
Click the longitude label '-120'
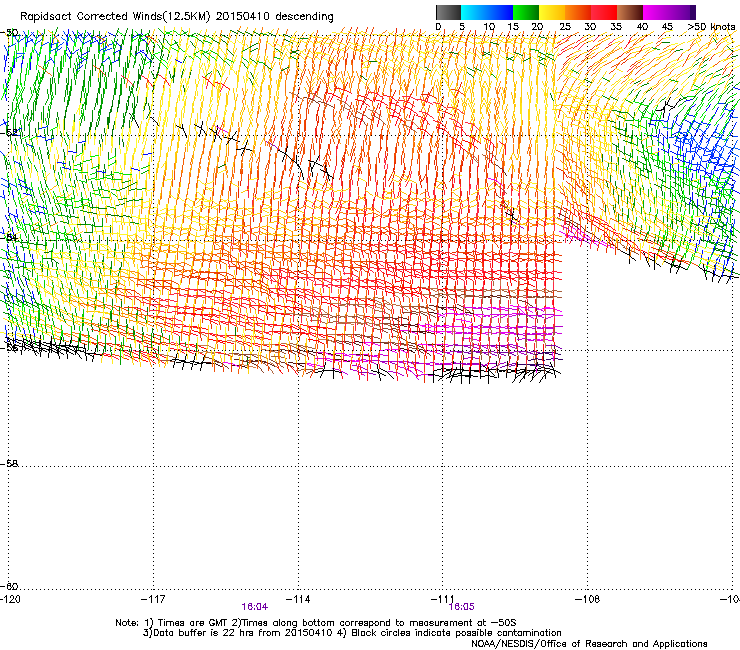click(10, 599)
